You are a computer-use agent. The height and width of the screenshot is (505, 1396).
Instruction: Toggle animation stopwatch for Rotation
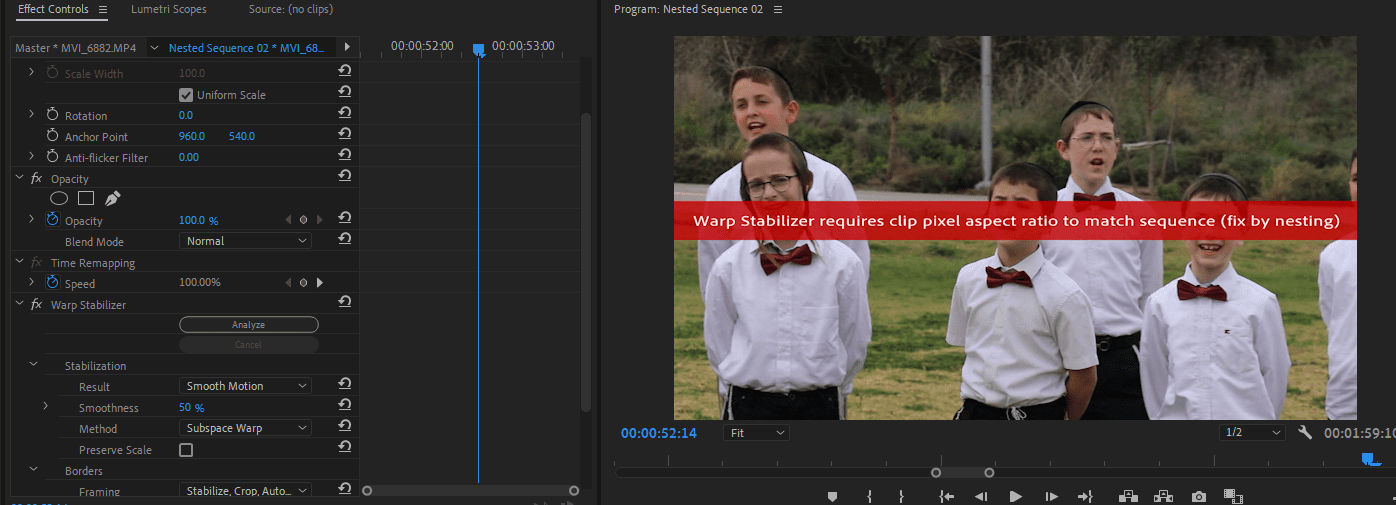[53, 115]
